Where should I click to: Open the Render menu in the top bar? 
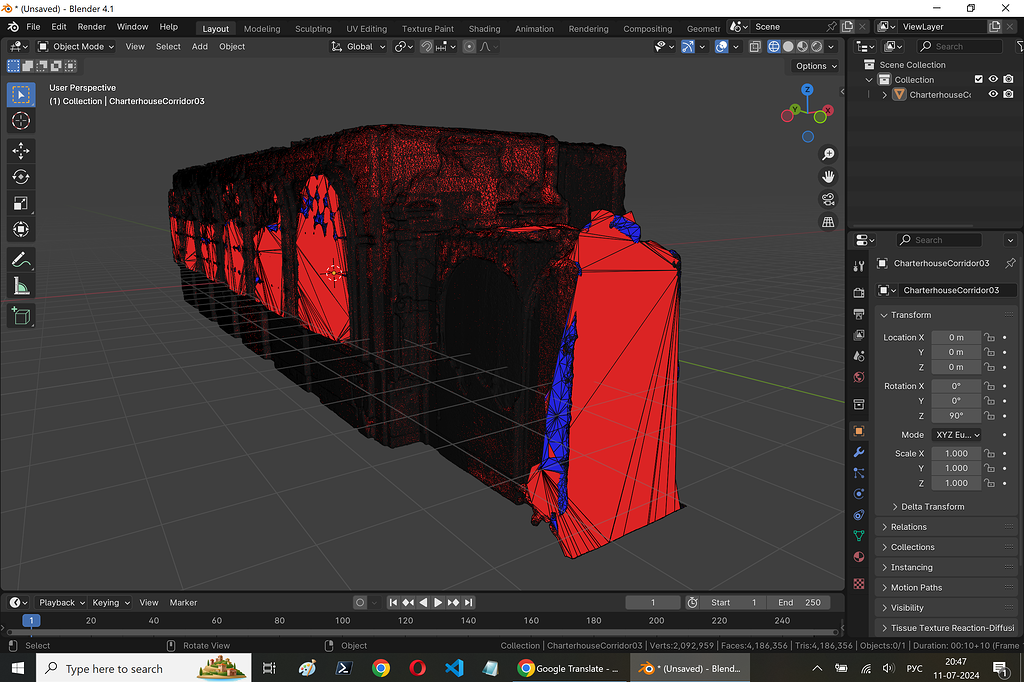coord(91,27)
